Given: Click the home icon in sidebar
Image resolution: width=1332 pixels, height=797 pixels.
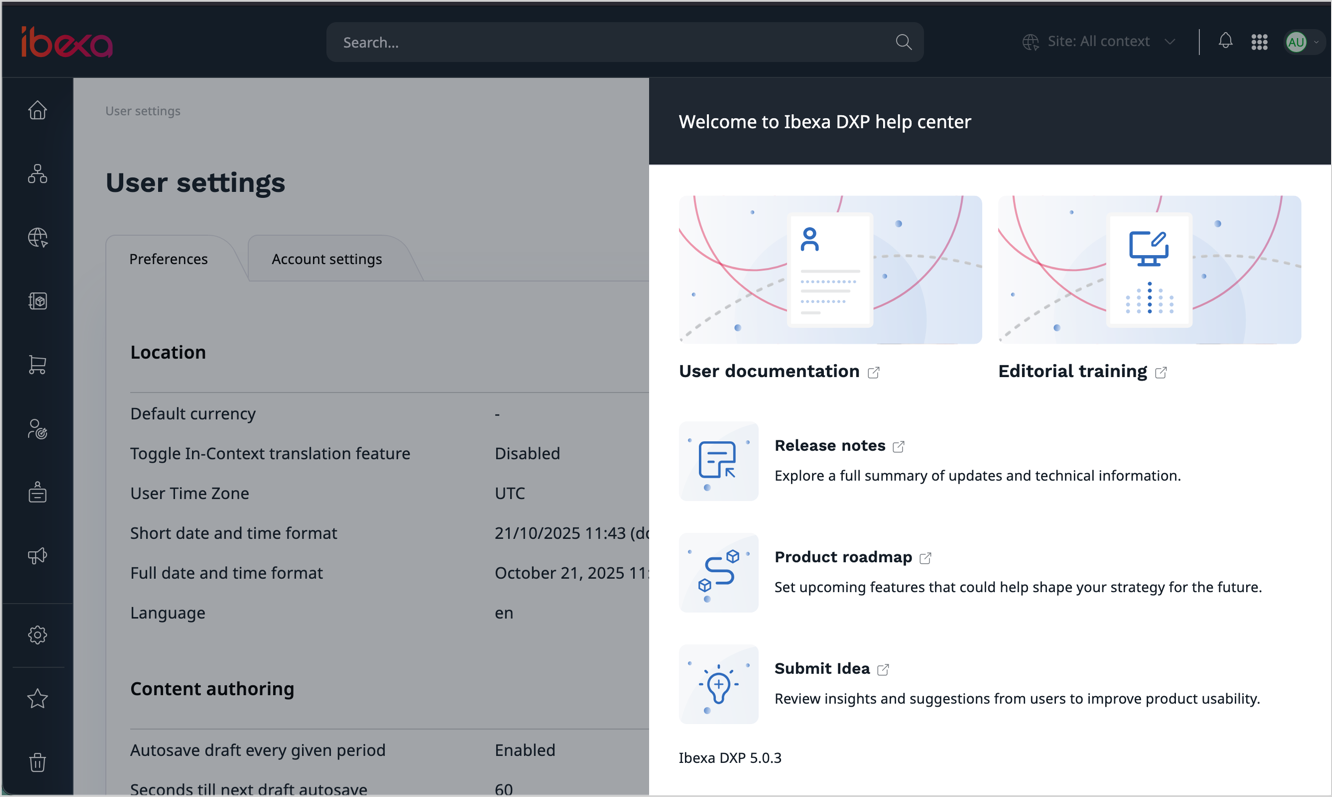Looking at the screenshot, I should pyautogui.click(x=37, y=111).
